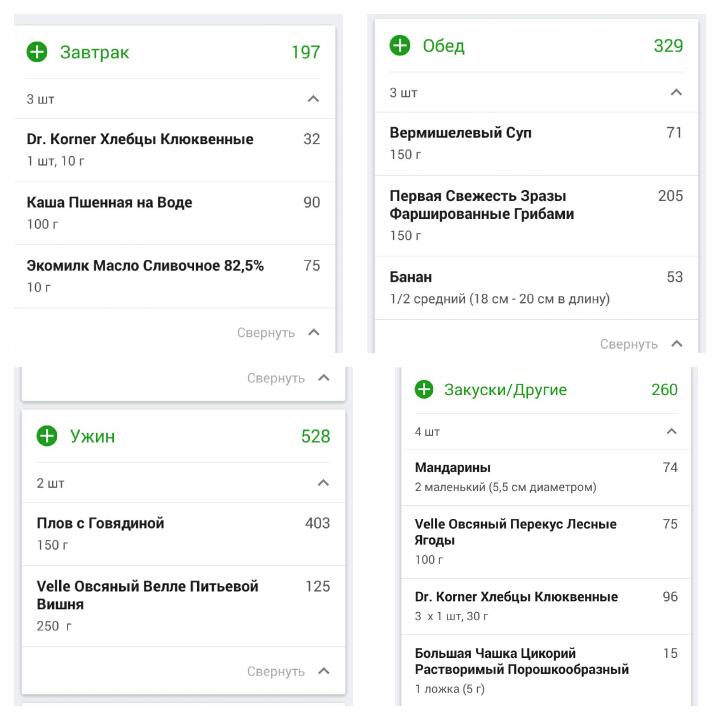
Task: Collapse Обед 3 шт list chevron
Action: pos(676,92)
